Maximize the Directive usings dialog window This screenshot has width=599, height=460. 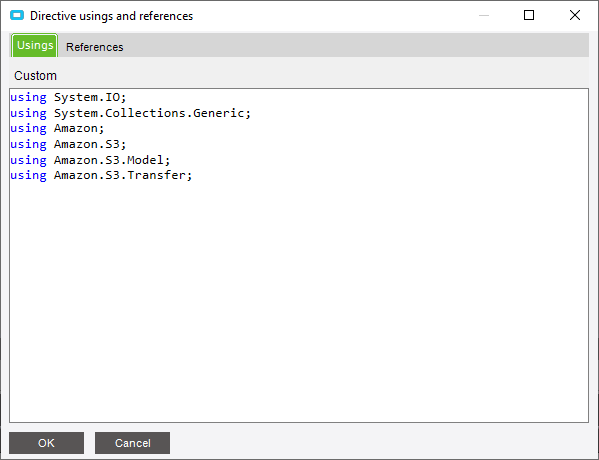pyautogui.click(x=529, y=15)
